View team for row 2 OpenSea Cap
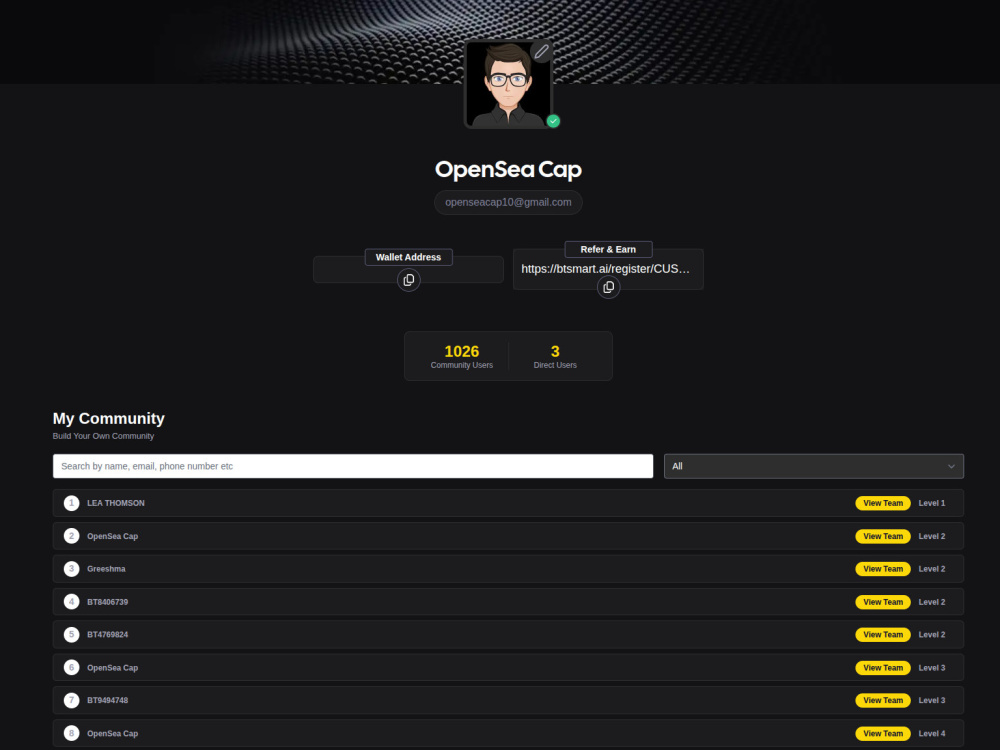 point(883,536)
